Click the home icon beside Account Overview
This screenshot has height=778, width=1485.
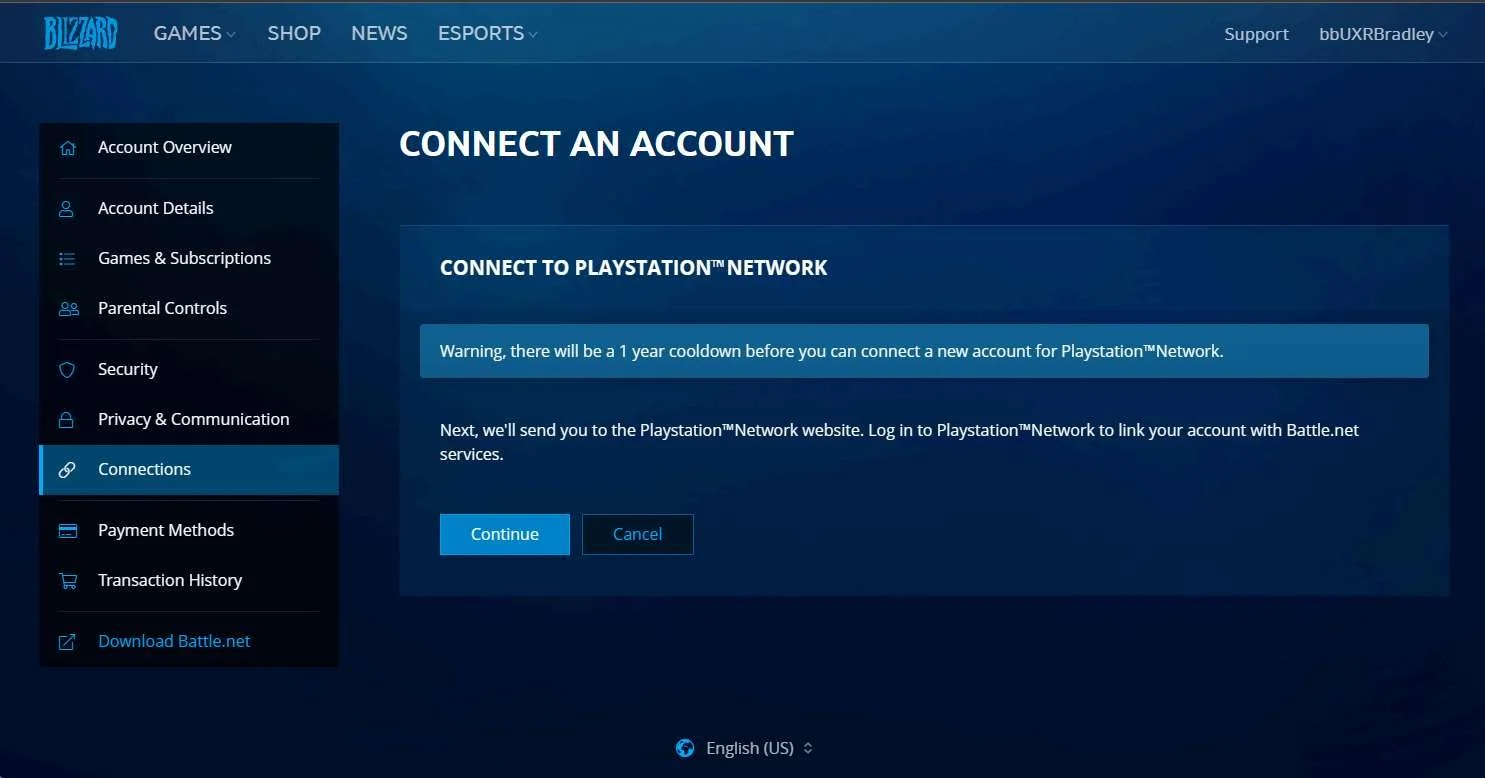coord(67,148)
